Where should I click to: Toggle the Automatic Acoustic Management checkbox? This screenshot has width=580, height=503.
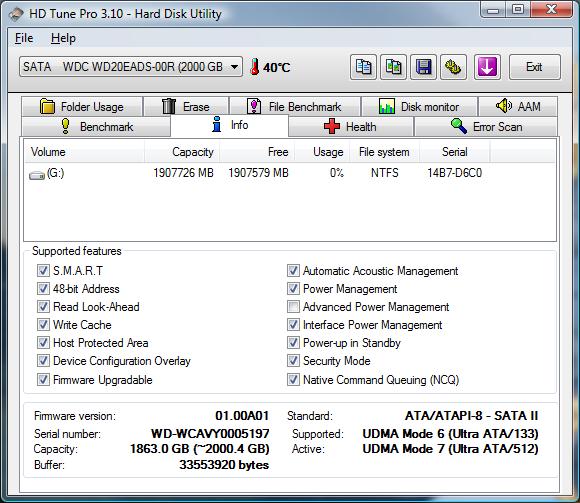[x=293, y=271]
